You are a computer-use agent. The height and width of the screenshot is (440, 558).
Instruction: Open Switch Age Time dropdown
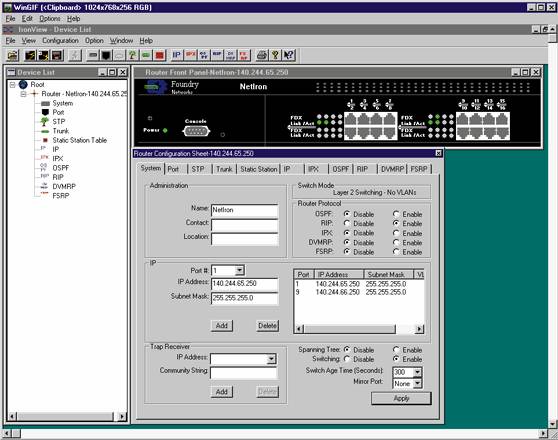point(417,372)
